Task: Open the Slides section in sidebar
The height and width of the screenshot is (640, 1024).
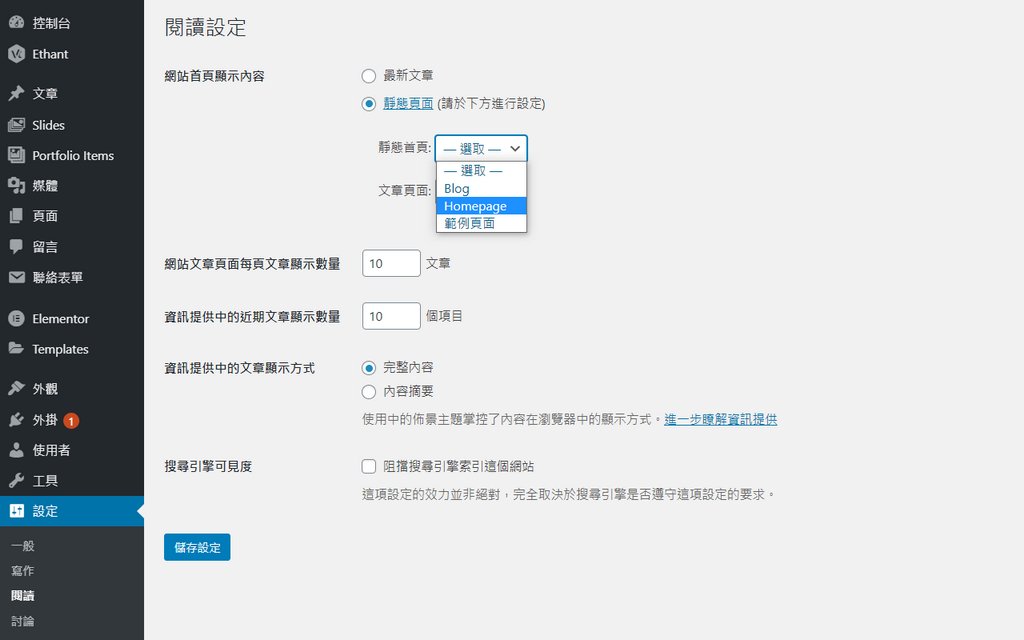Action: pyautogui.click(x=40, y=124)
